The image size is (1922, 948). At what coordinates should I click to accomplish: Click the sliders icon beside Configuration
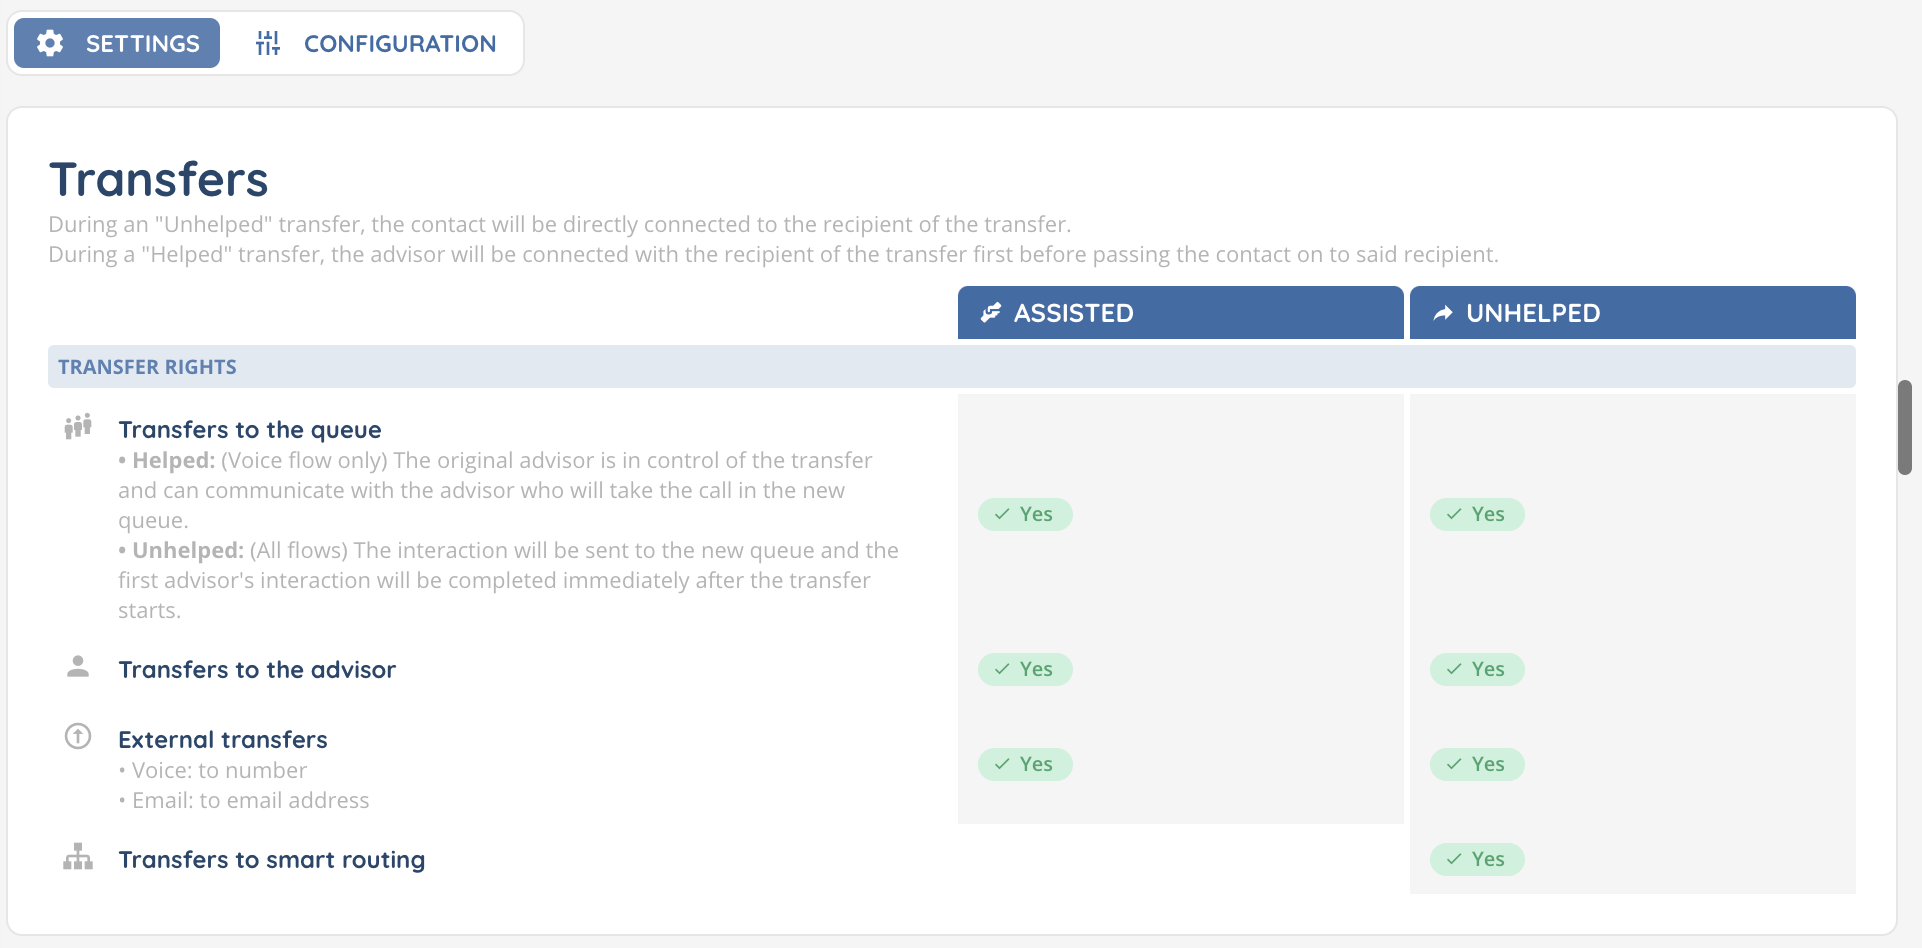[268, 43]
